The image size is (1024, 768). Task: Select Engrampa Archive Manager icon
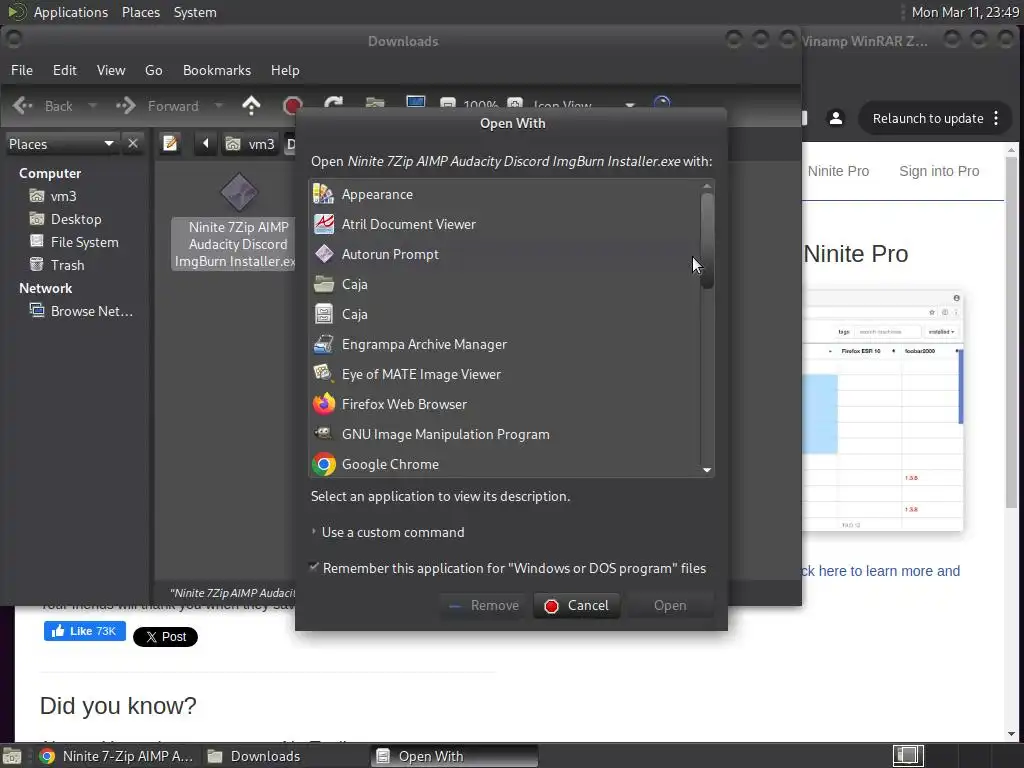pos(324,344)
